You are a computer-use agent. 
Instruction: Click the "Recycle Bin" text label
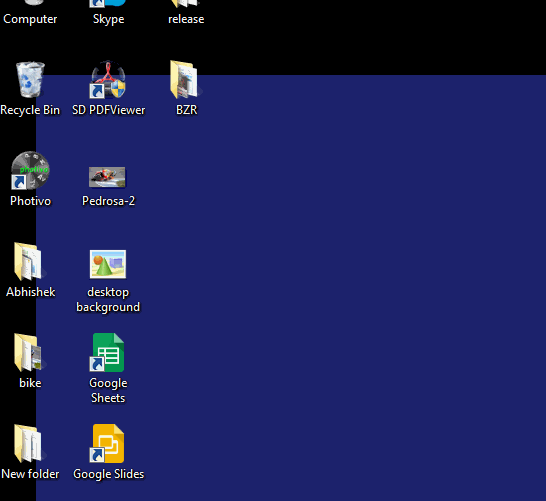click(30, 110)
